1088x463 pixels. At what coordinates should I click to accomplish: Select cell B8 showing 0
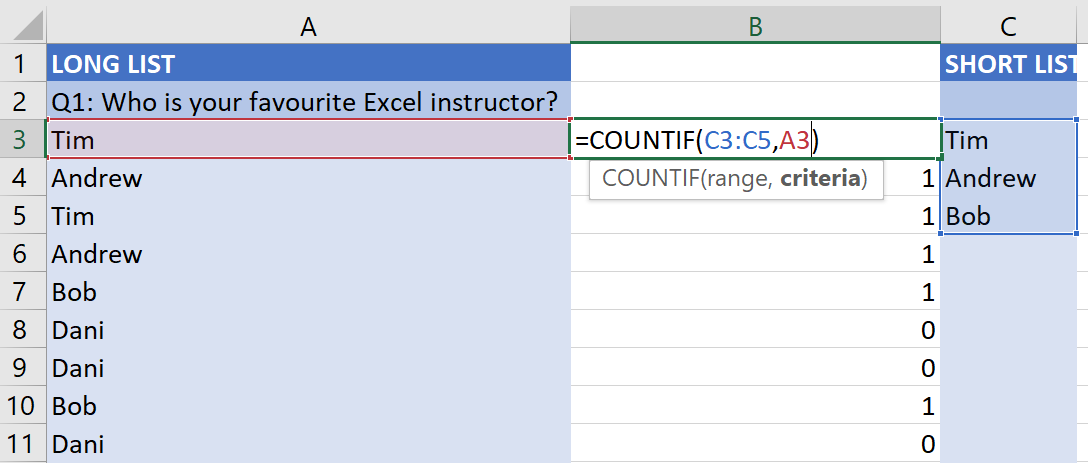756,330
